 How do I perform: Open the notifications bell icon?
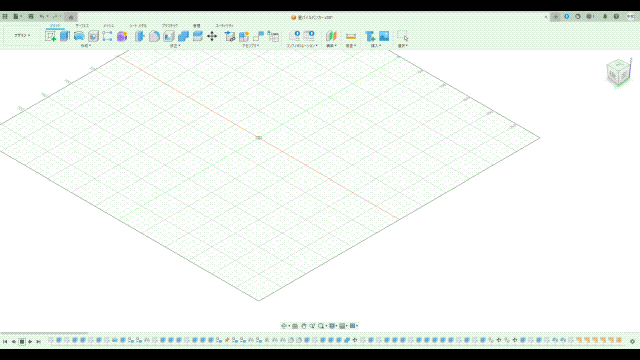[605, 17]
